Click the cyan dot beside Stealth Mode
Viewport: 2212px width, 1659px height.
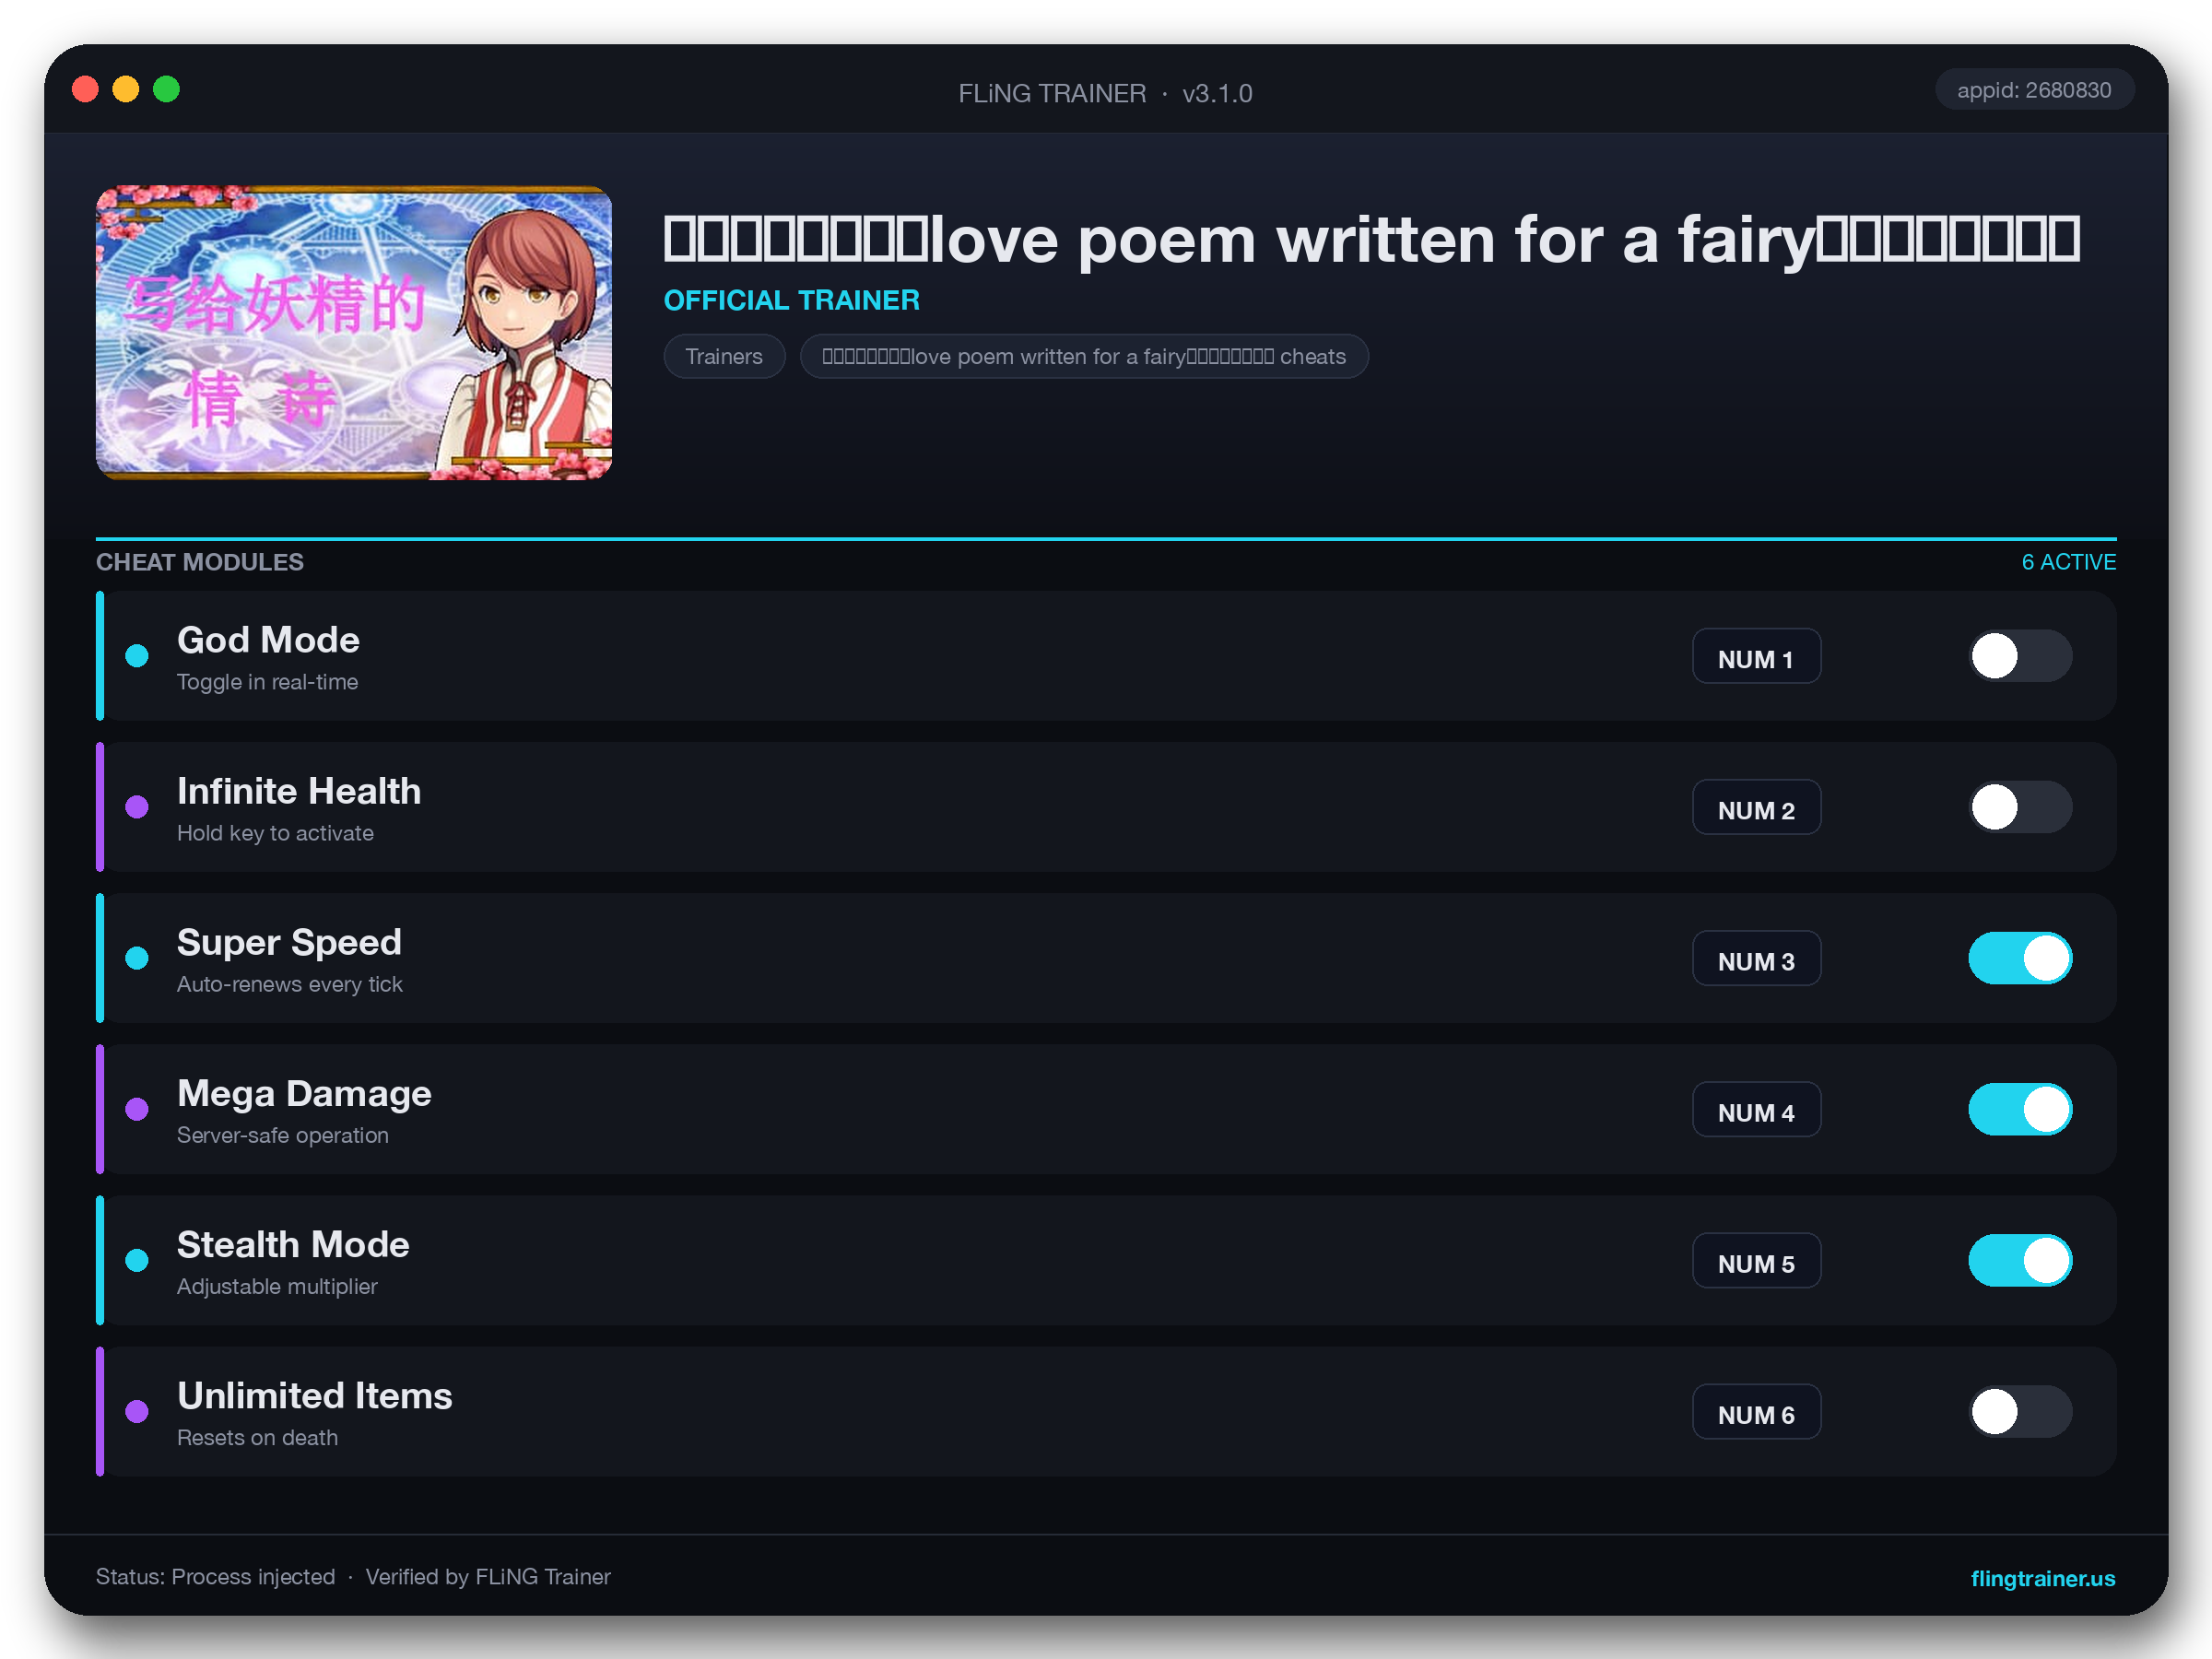(x=137, y=1260)
